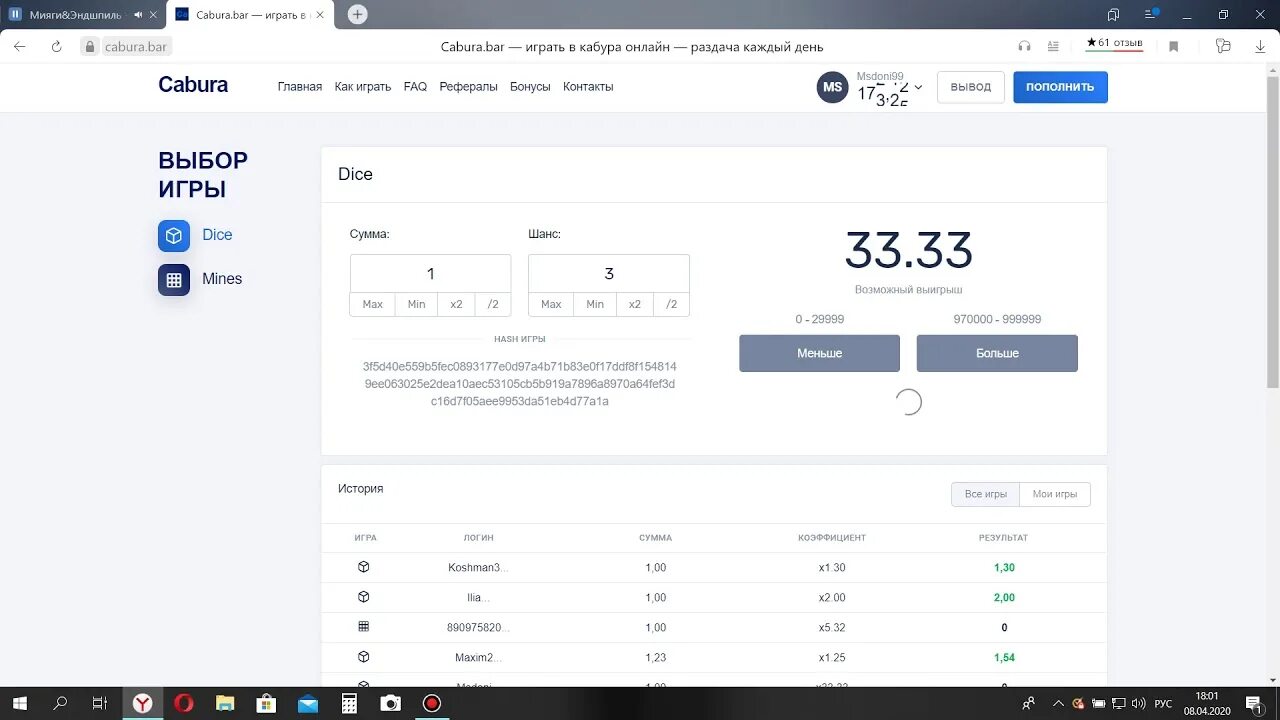Open FAQ menu item
Image resolution: width=1280 pixels, height=720 pixels.
(x=415, y=87)
